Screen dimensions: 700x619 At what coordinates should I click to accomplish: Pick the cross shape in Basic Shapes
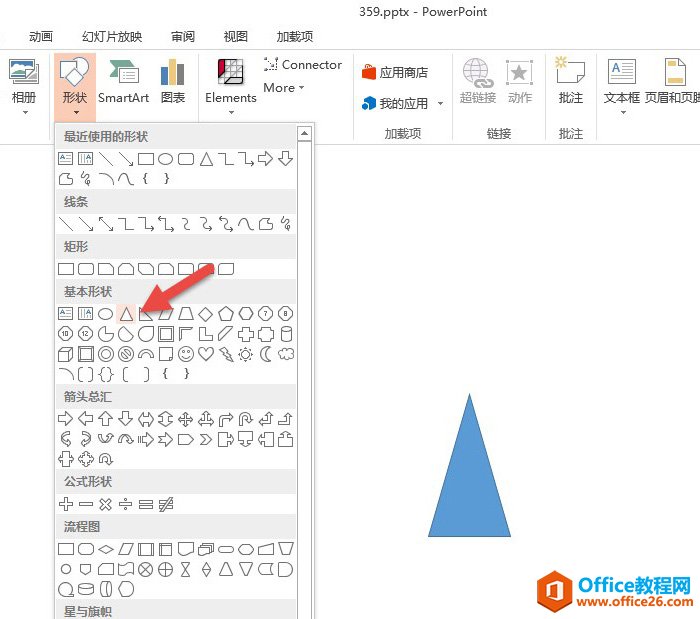(x=246, y=334)
